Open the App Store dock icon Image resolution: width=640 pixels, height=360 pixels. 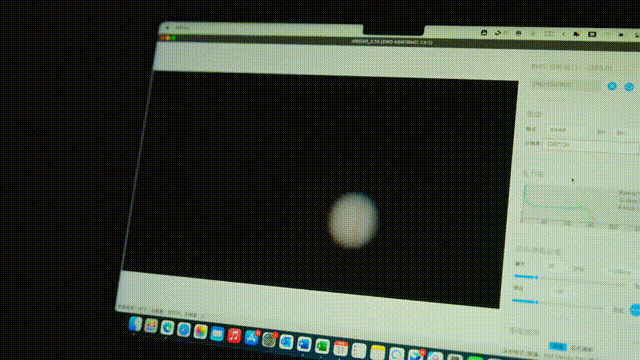coord(251,338)
